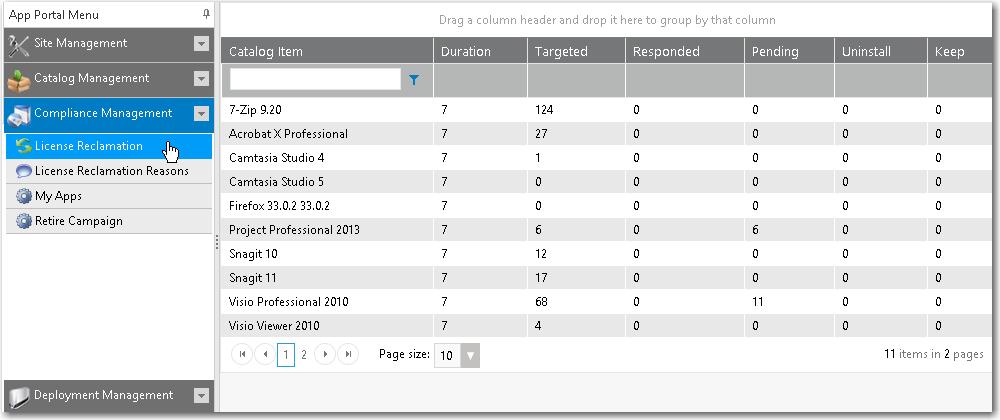Open page 2 of the grid
This screenshot has height=420, width=1000.
point(304,354)
